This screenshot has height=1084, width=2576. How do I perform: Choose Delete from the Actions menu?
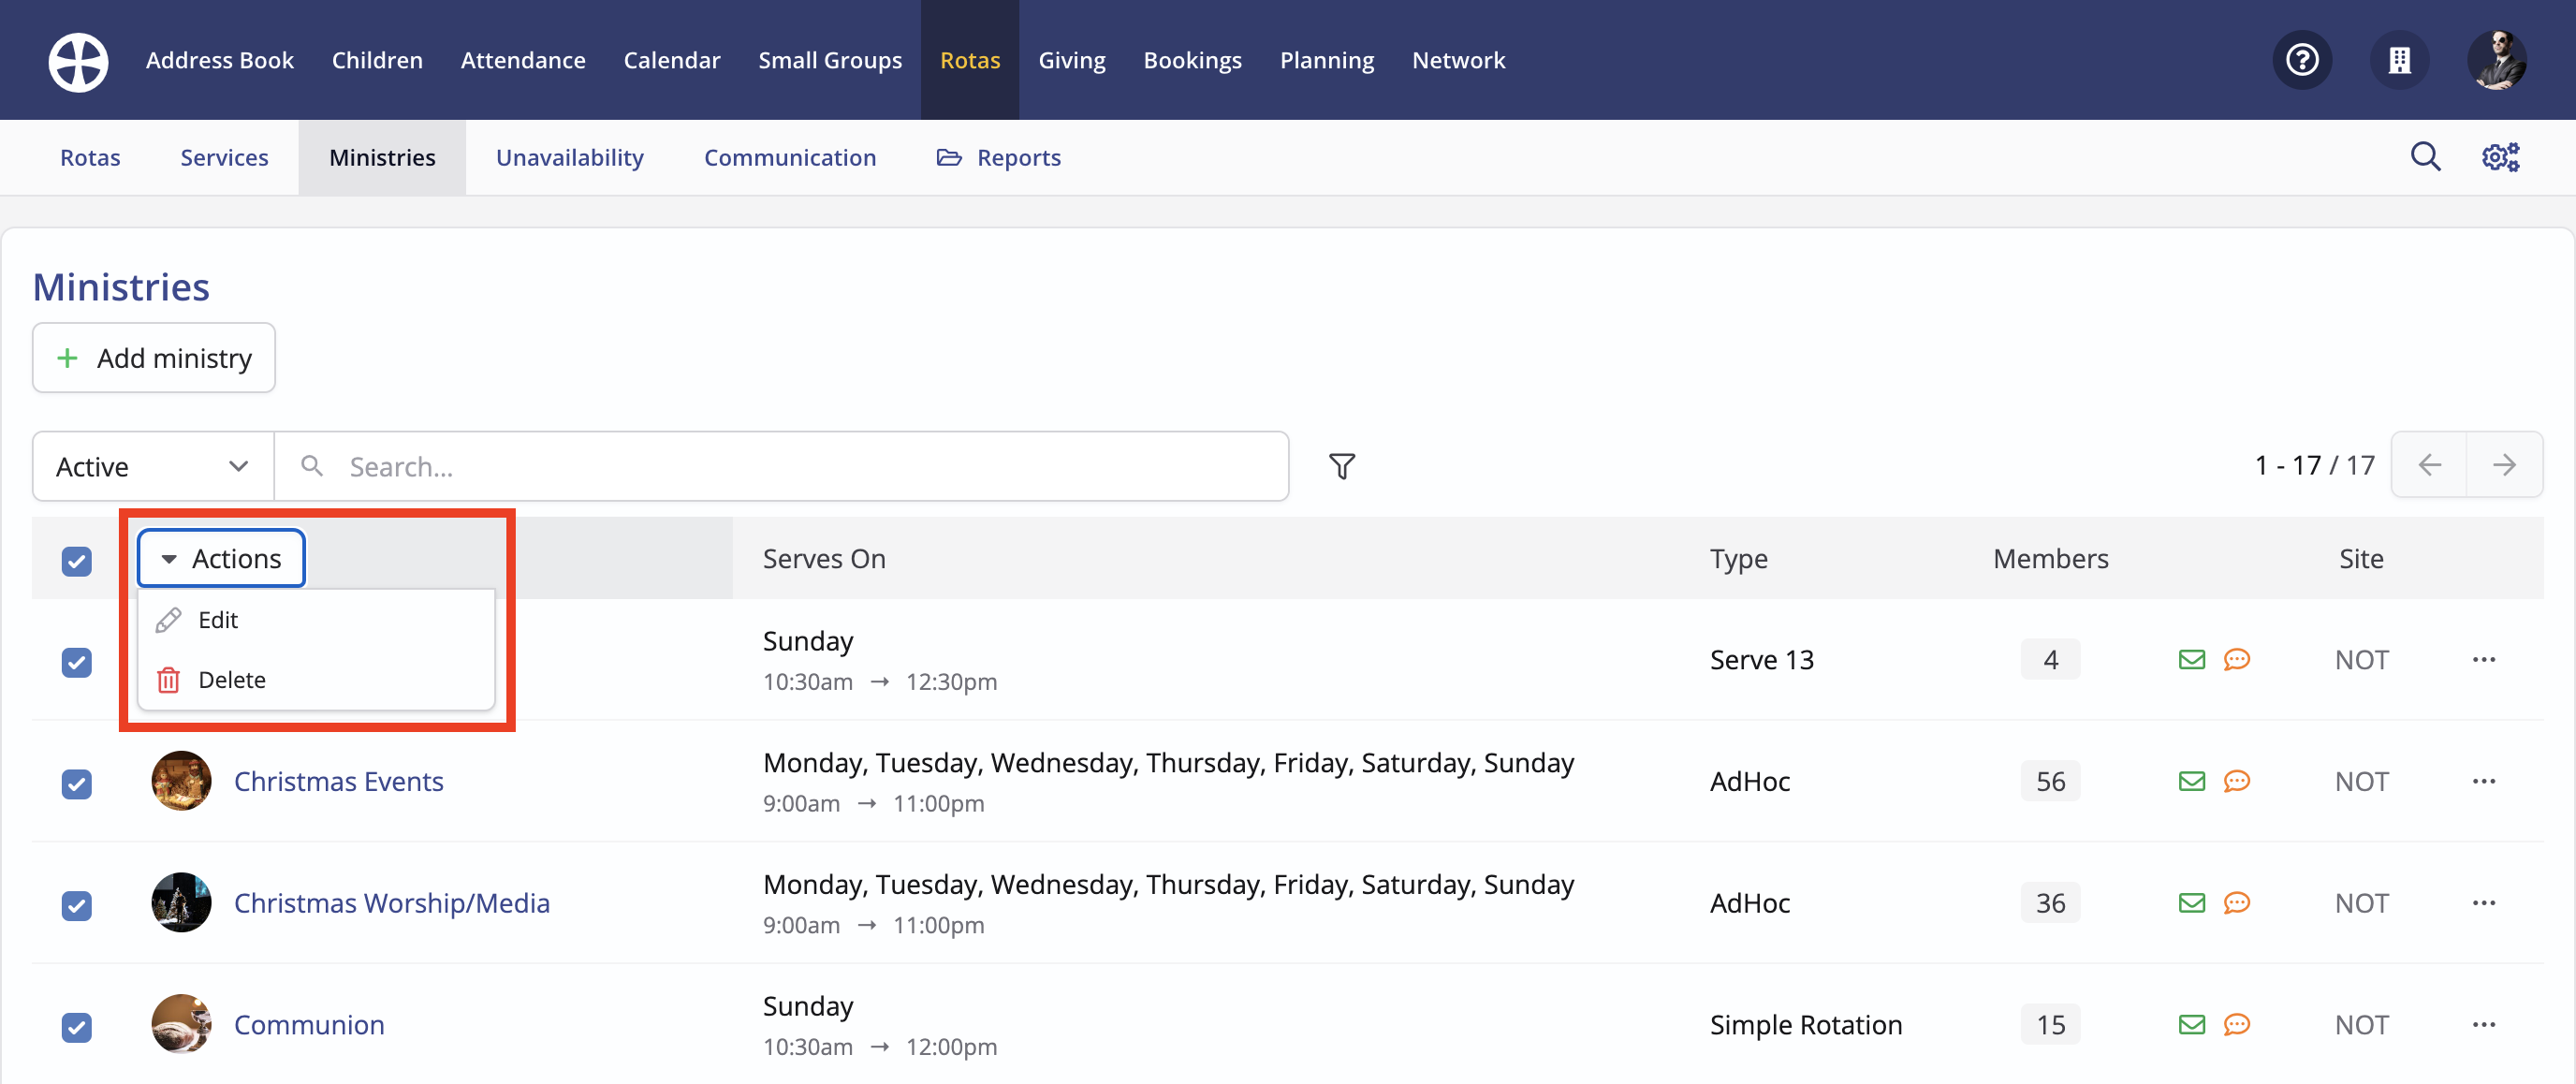point(232,679)
